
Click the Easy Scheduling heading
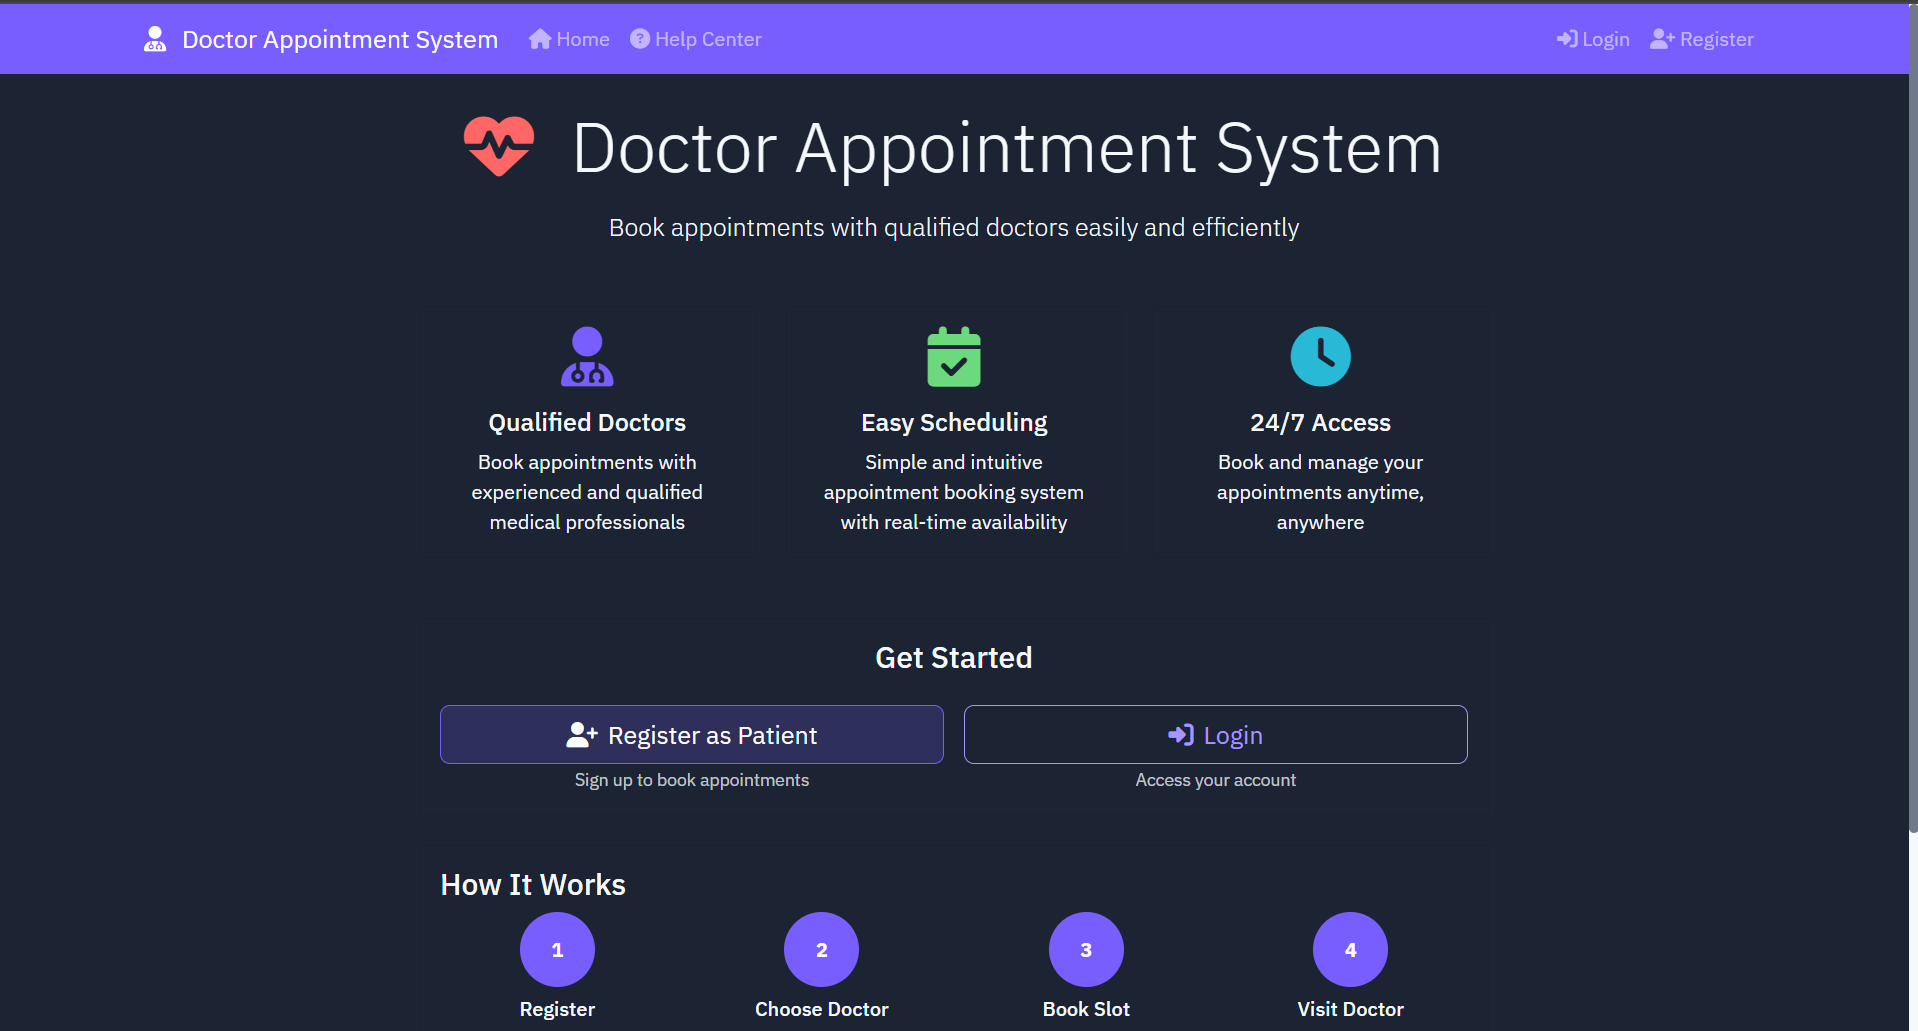point(953,423)
